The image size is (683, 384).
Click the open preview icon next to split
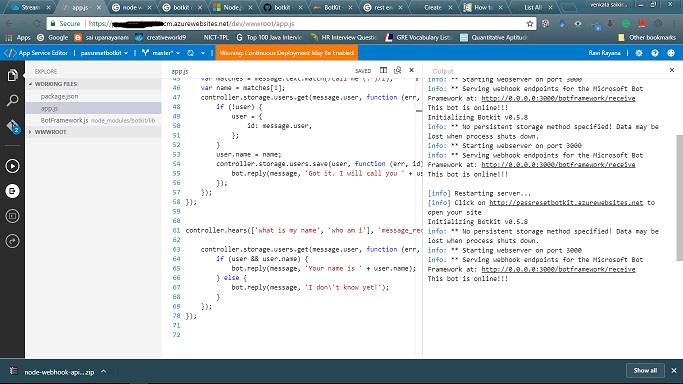(x=397, y=70)
